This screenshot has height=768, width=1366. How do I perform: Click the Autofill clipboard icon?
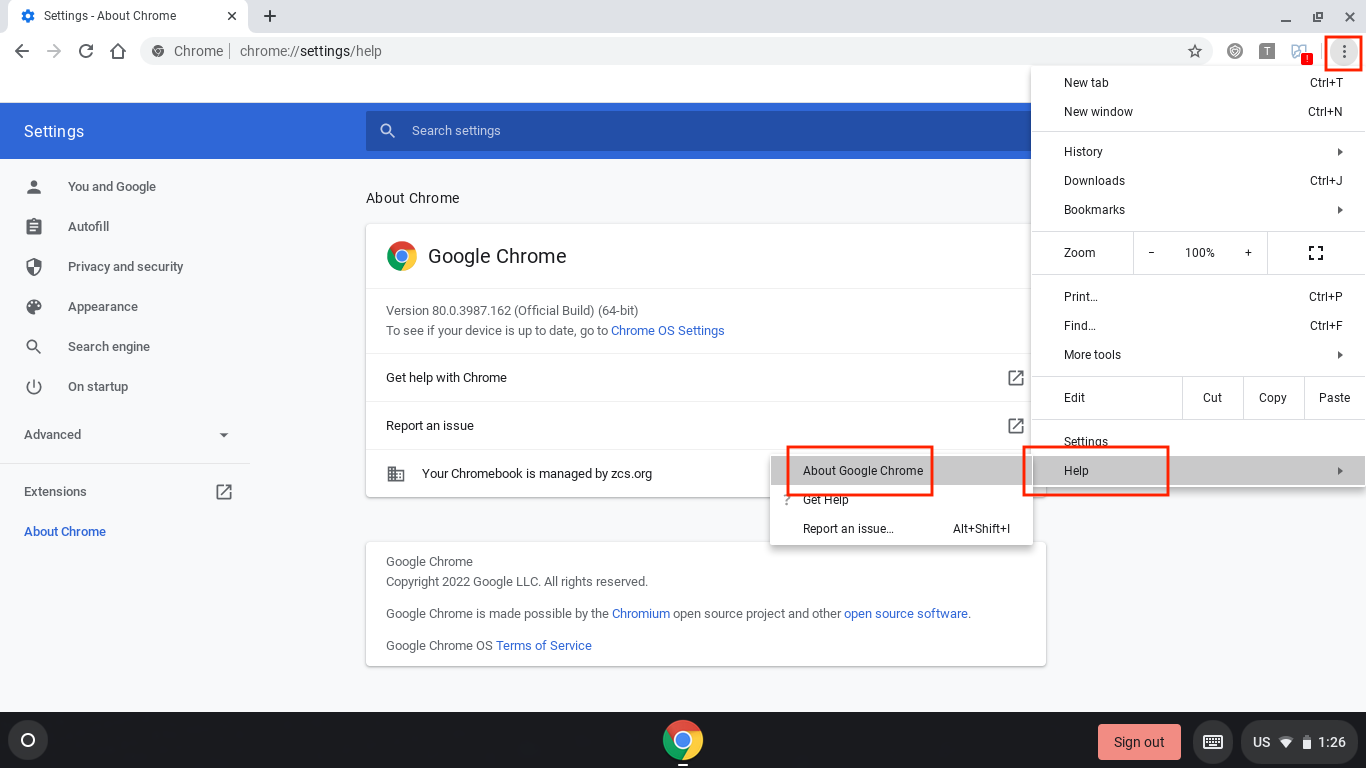[34, 227]
